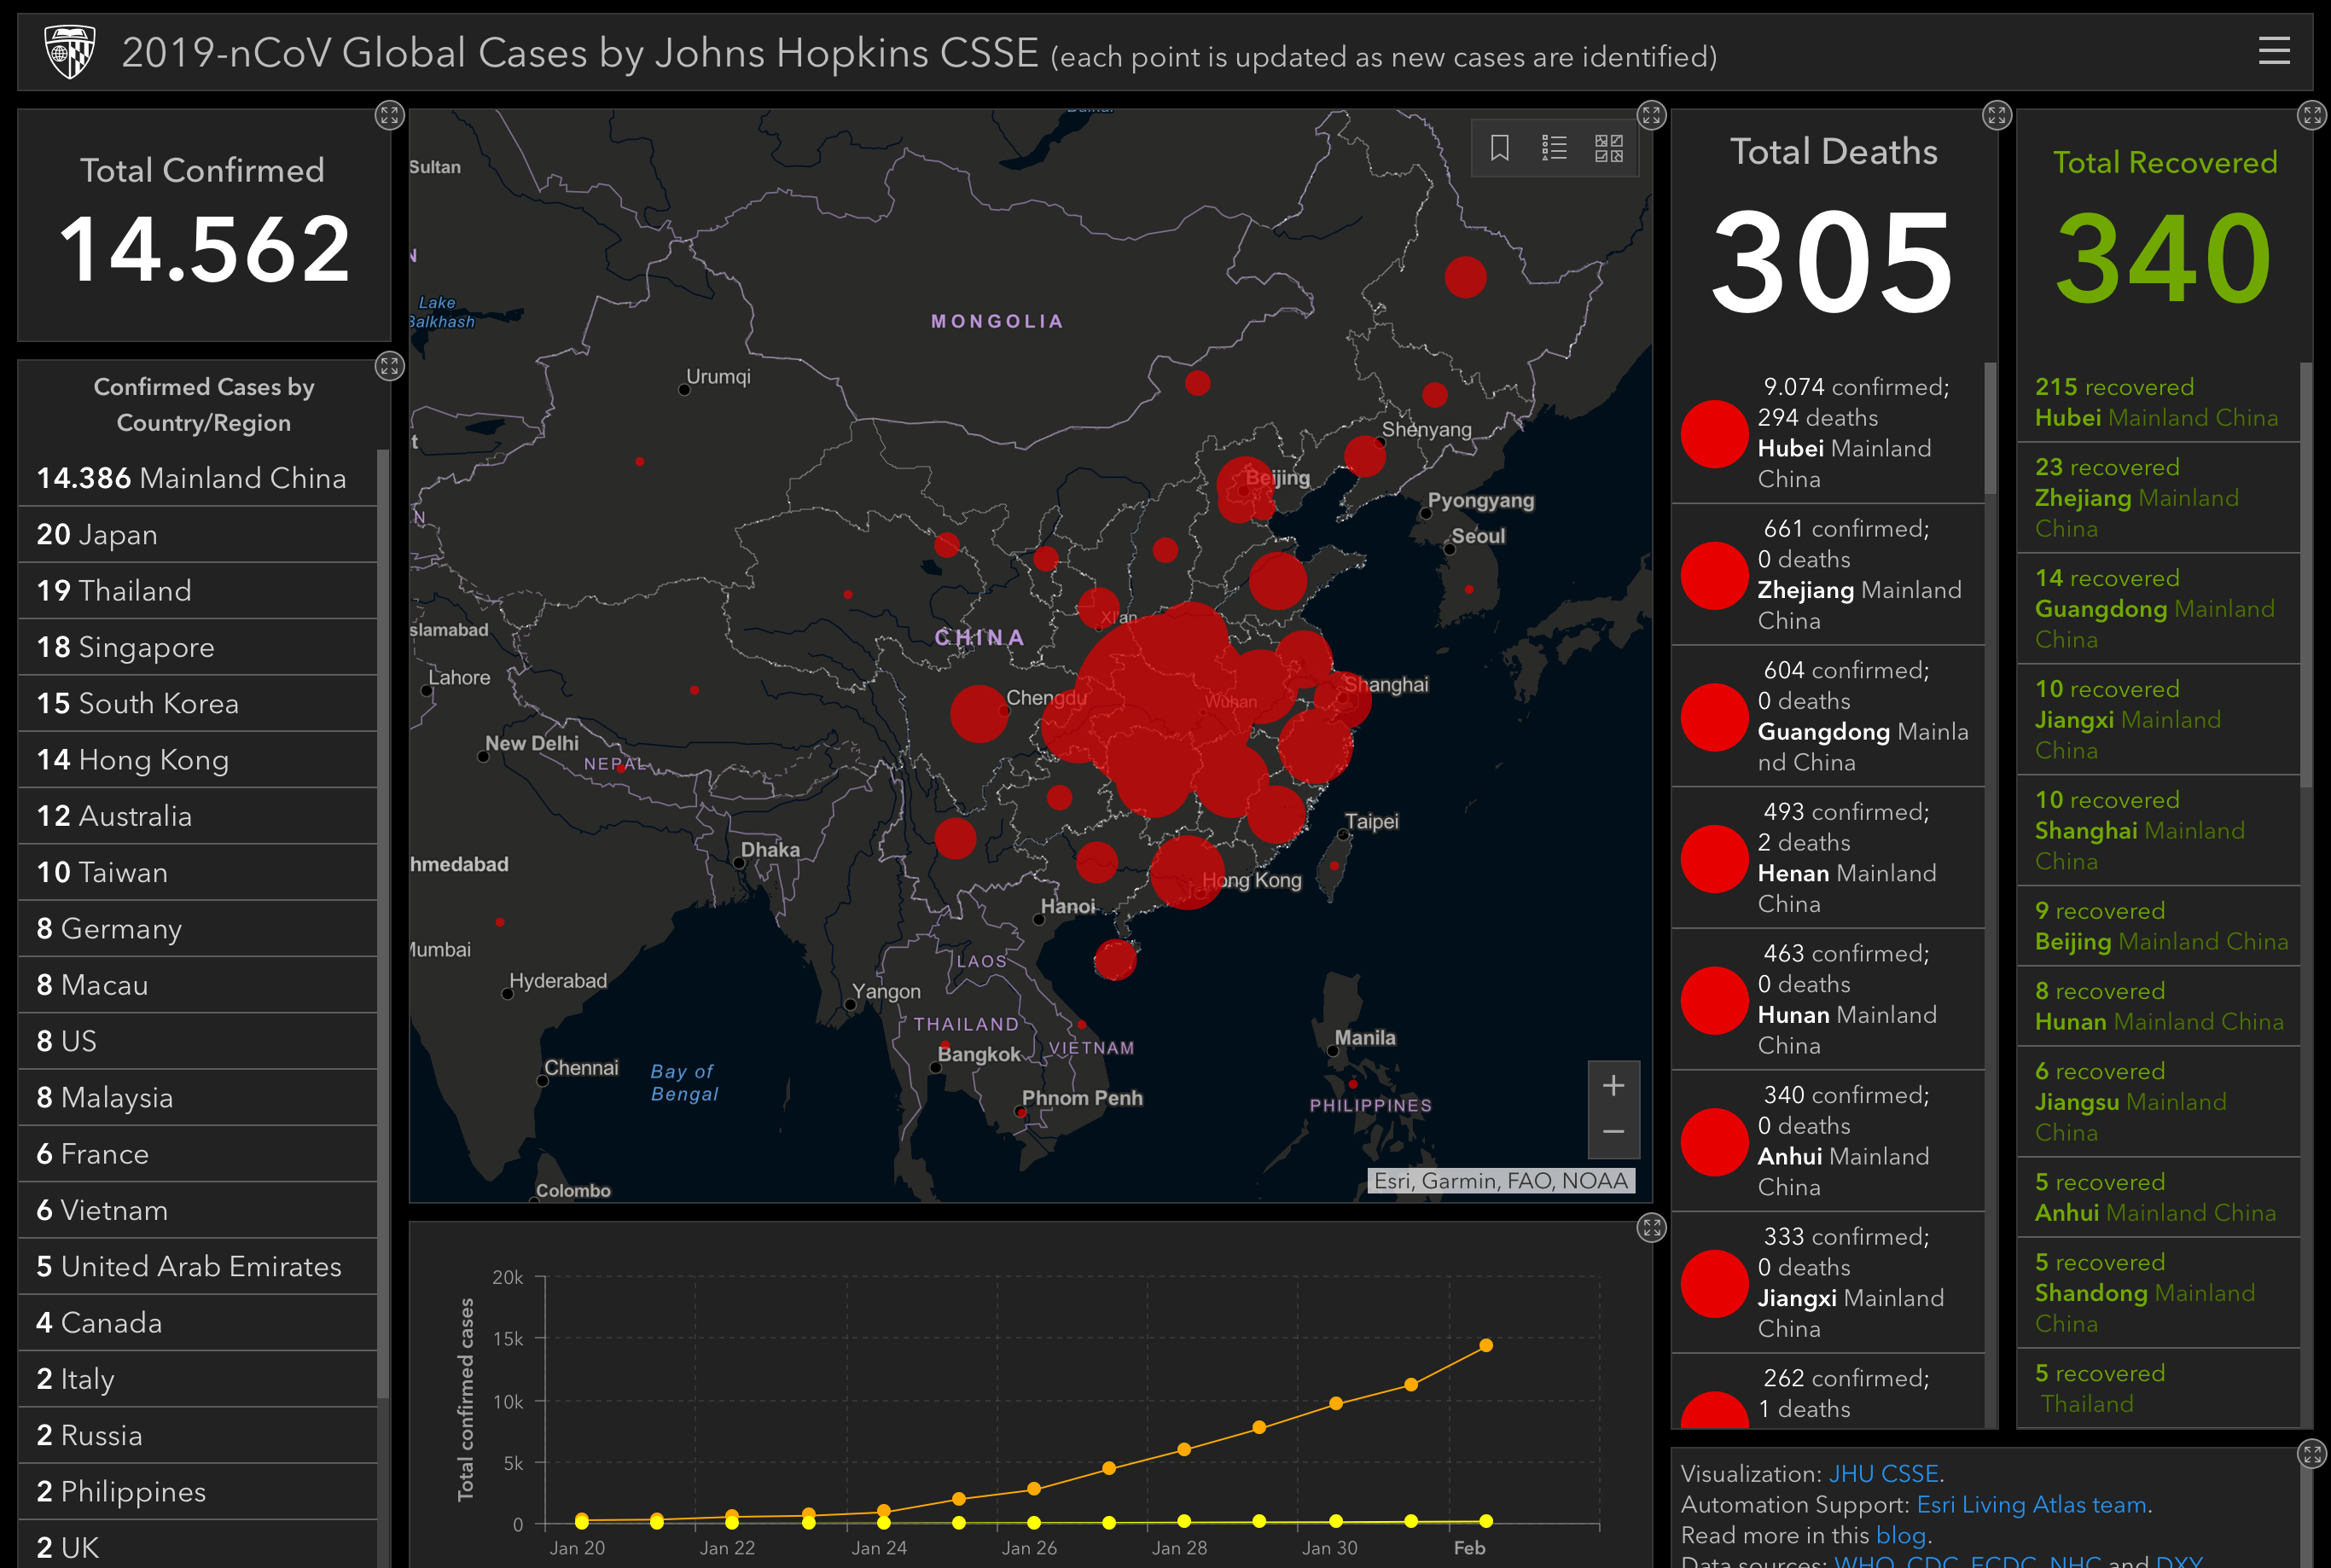Open the JHU CSSE link
Image resolution: width=2331 pixels, height=1568 pixels.
coord(1883,1473)
